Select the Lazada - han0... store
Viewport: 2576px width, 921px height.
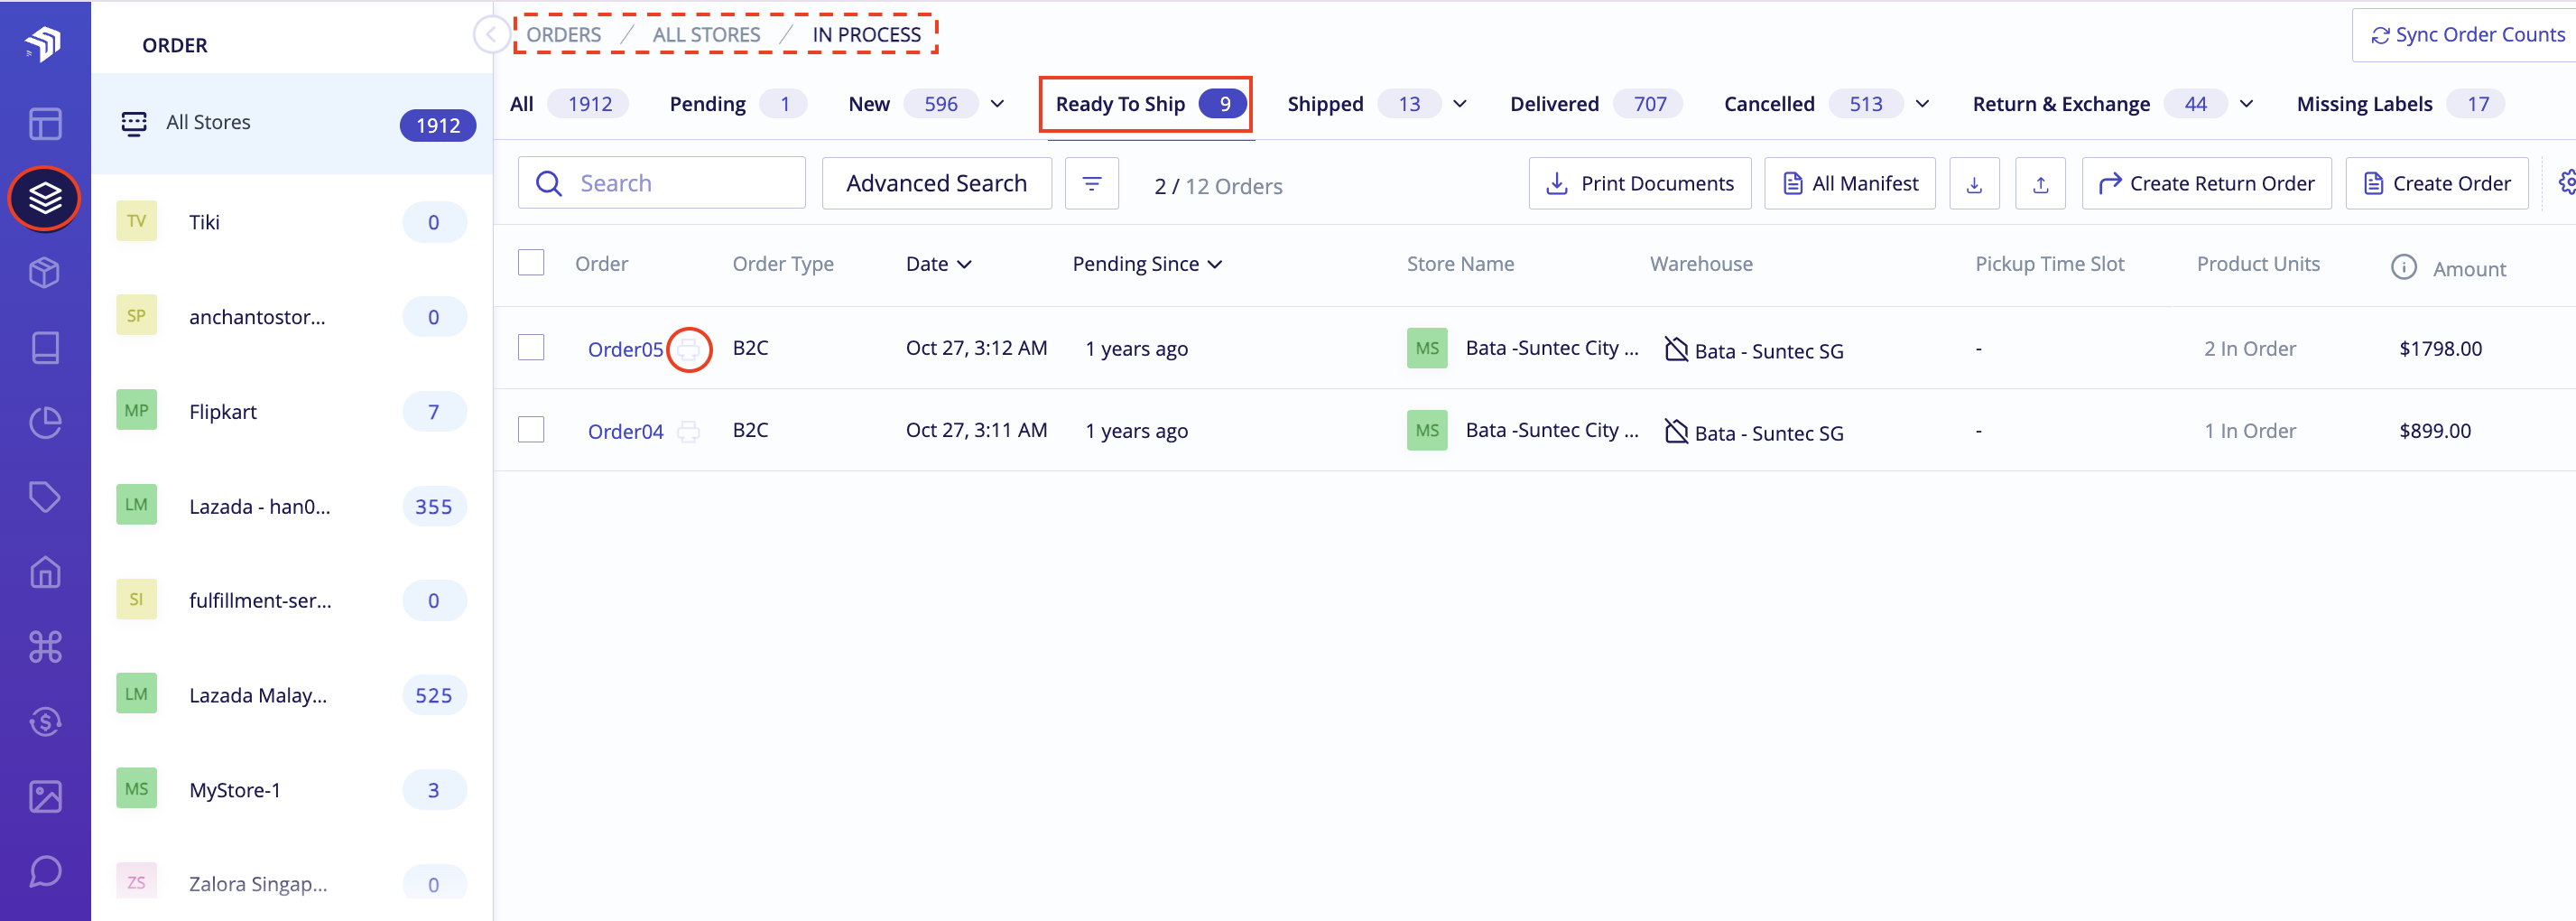tap(292, 506)
